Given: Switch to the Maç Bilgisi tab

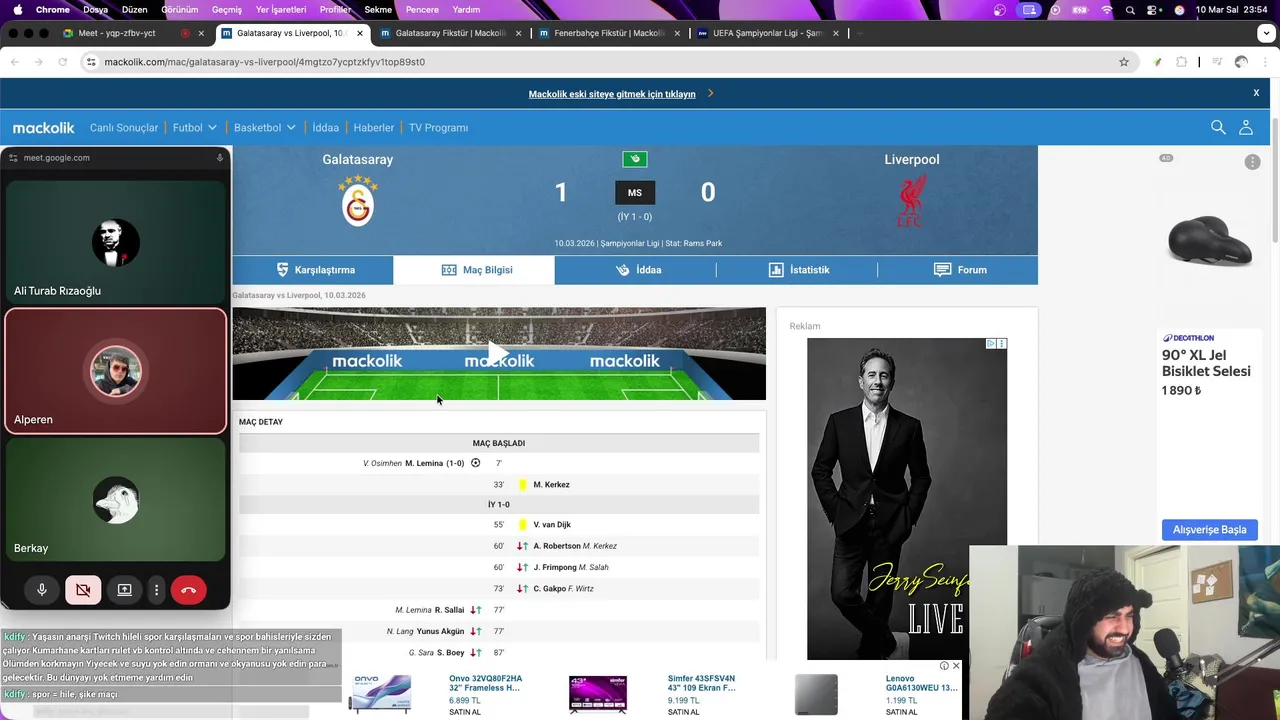Looking at the screenshot, I should tap(474, 270).
